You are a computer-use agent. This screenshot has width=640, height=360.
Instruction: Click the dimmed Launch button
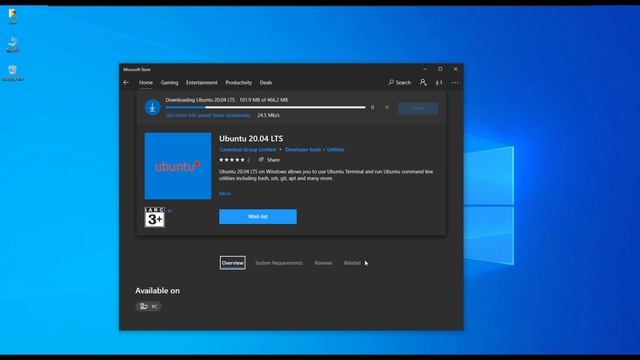coord(418,108)
